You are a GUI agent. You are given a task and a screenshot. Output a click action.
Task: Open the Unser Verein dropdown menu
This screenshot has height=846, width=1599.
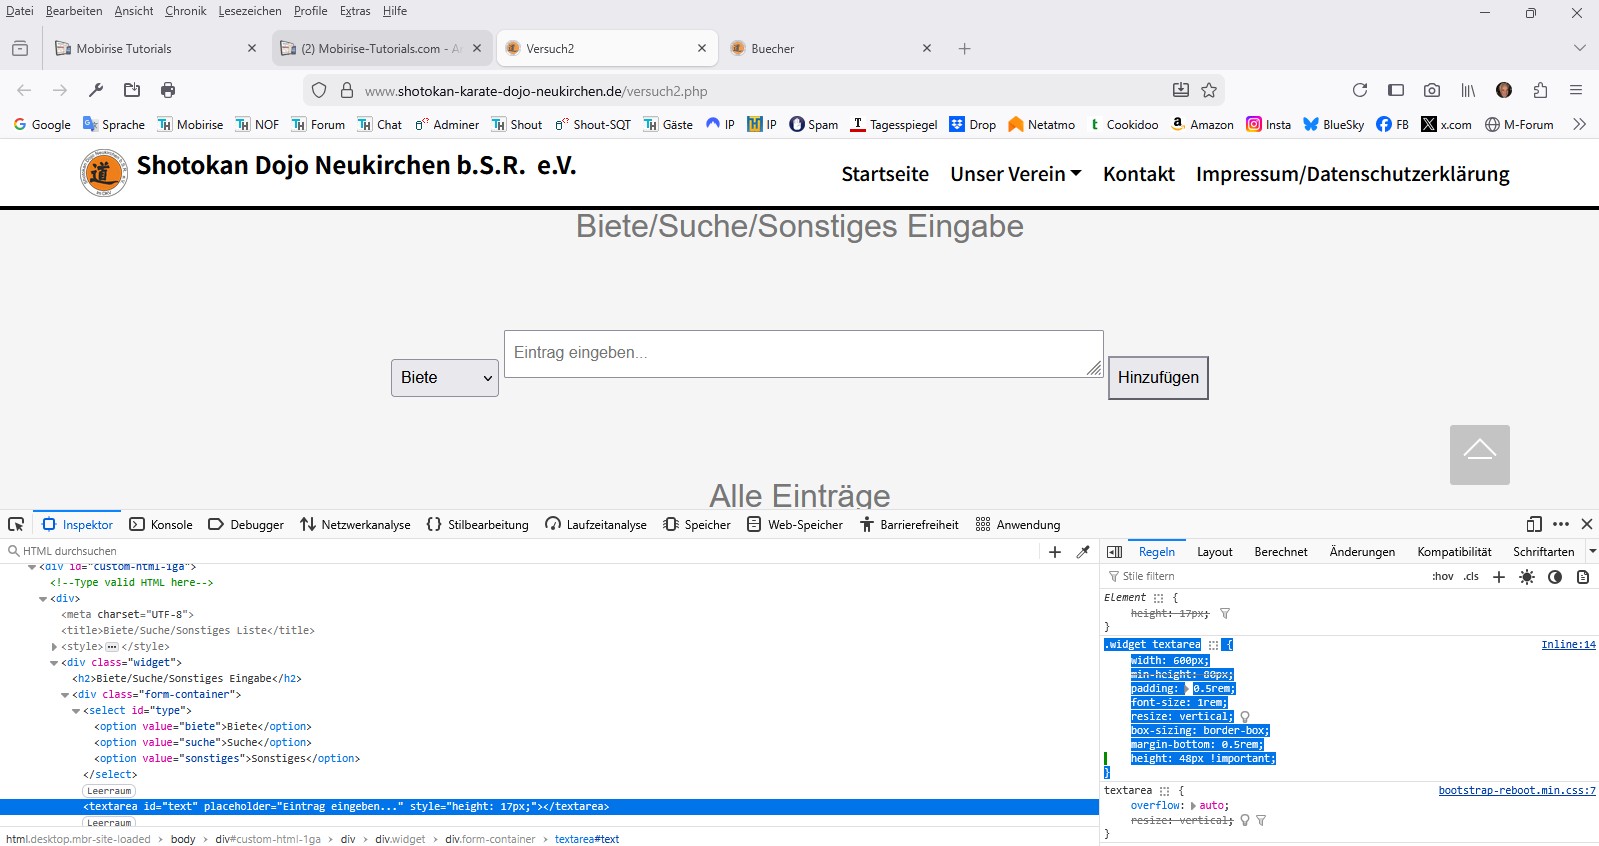pos(1015,174)
